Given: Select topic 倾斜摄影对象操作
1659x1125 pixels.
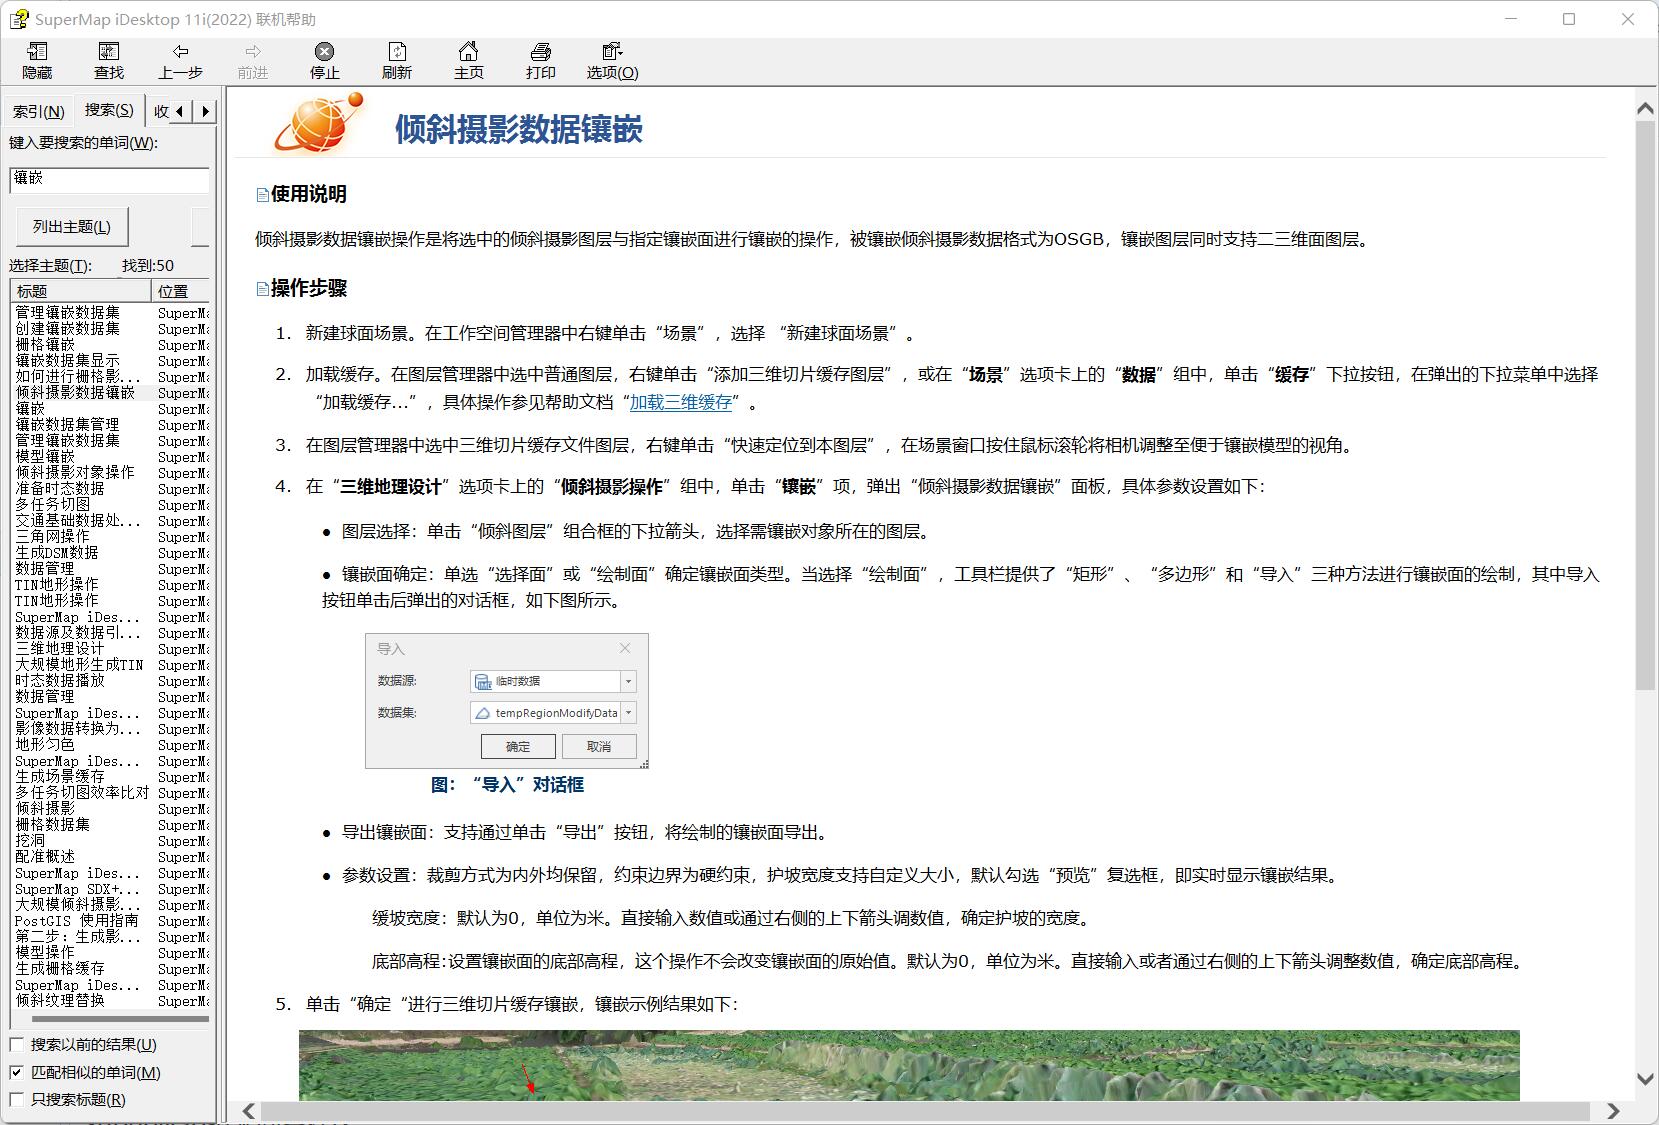Looking at the screenshot, I should [75, 473].
